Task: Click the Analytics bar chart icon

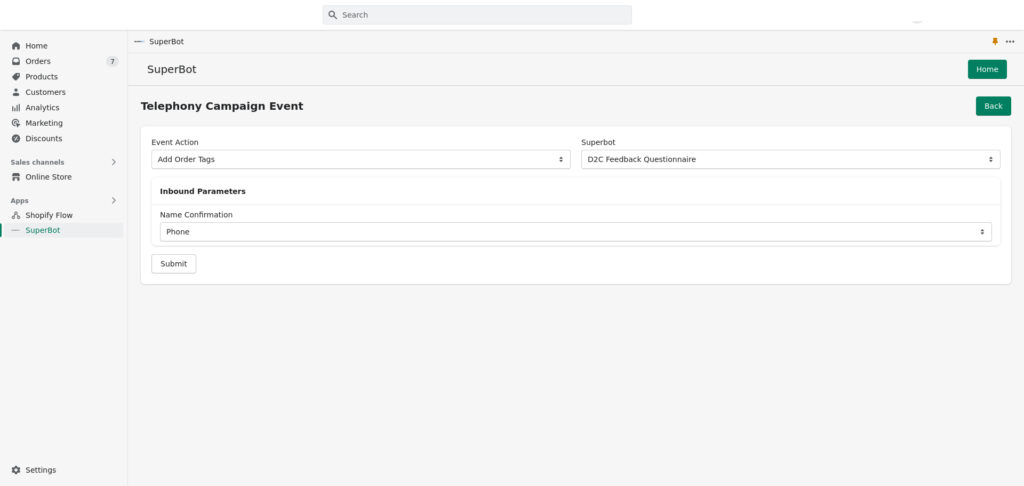Action: tap(16, 108)
